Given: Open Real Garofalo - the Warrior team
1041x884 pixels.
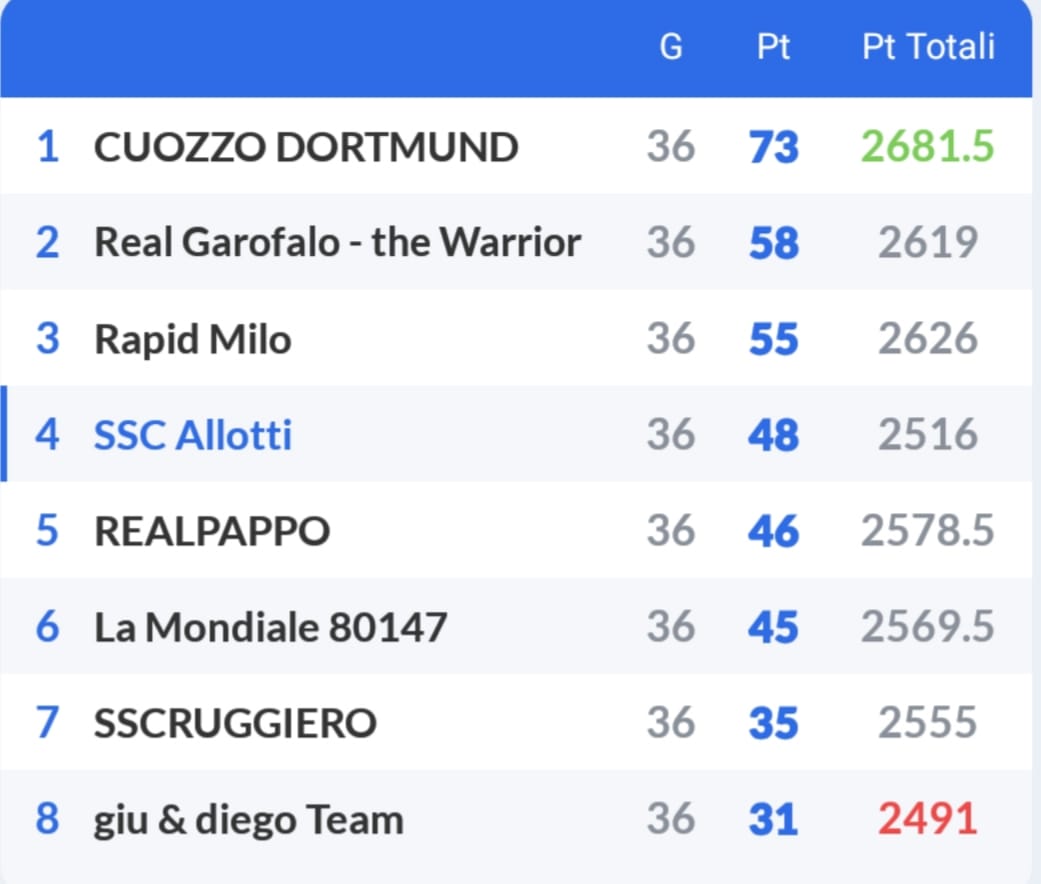Looking at the screenshot, I should (x=337, y=243).
